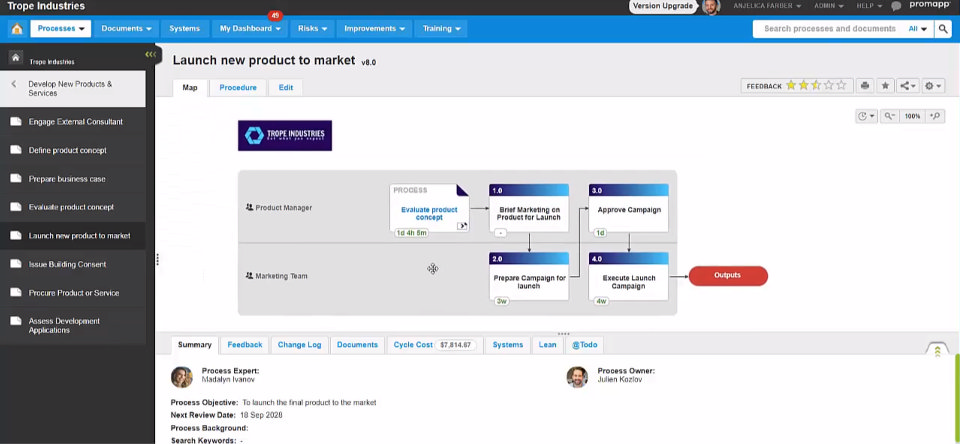Collapse the left sidebar with arrows icon

(151, 54)
